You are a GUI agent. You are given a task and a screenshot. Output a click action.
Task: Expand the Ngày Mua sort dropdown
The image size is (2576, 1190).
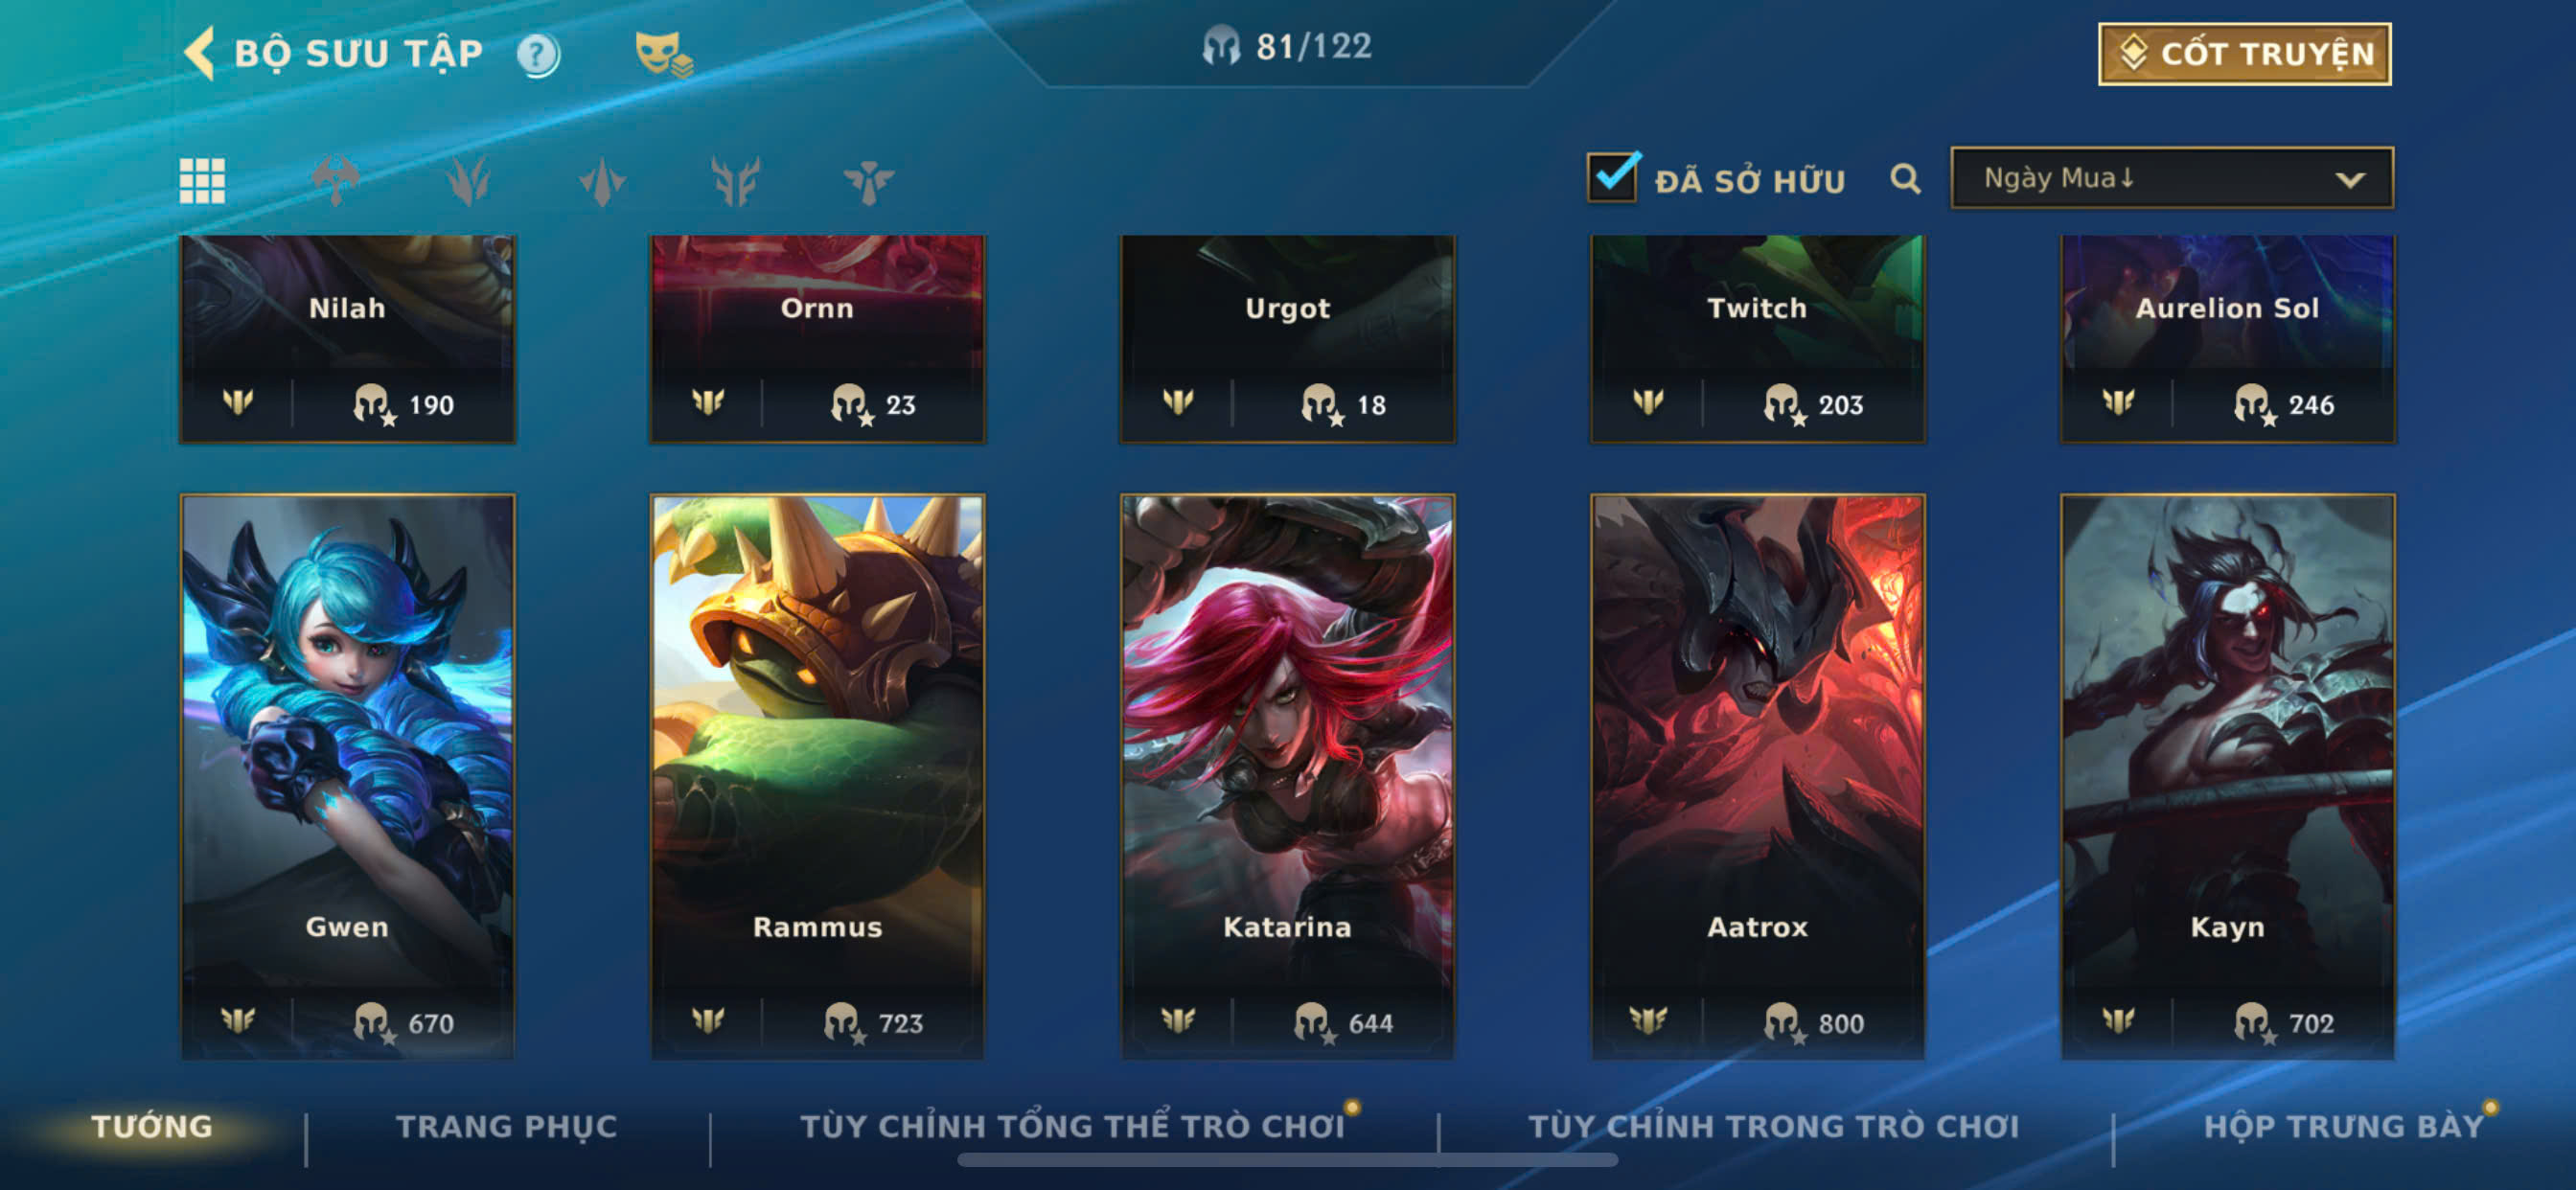(x=2172, y=178)
